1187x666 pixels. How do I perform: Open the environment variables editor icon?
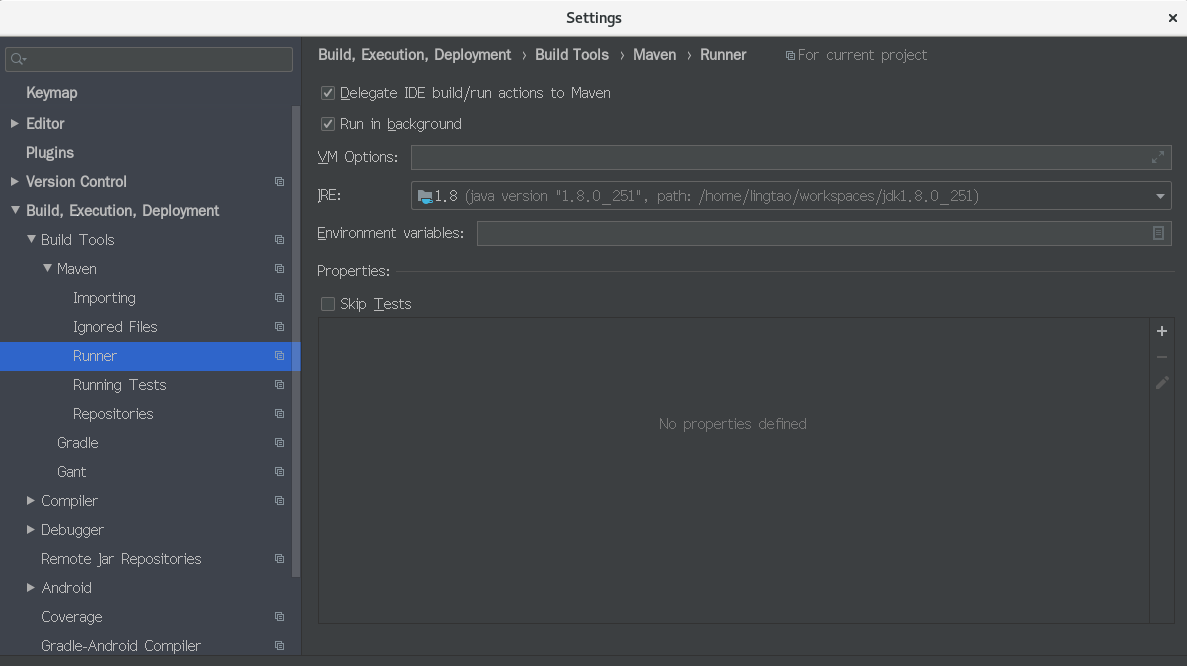pos(1157,233)
